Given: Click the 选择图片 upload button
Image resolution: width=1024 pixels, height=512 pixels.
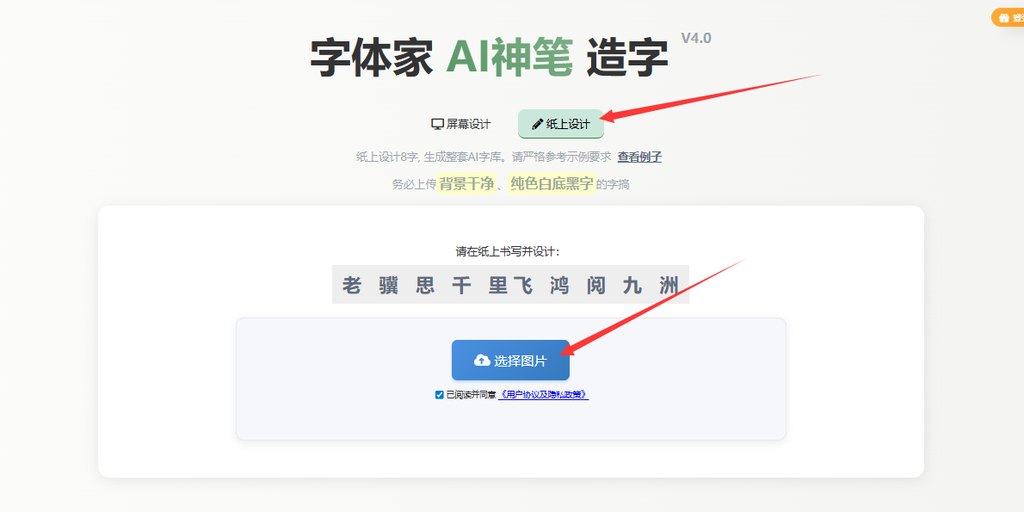Looking at the screenshot, I should (511, 360).
